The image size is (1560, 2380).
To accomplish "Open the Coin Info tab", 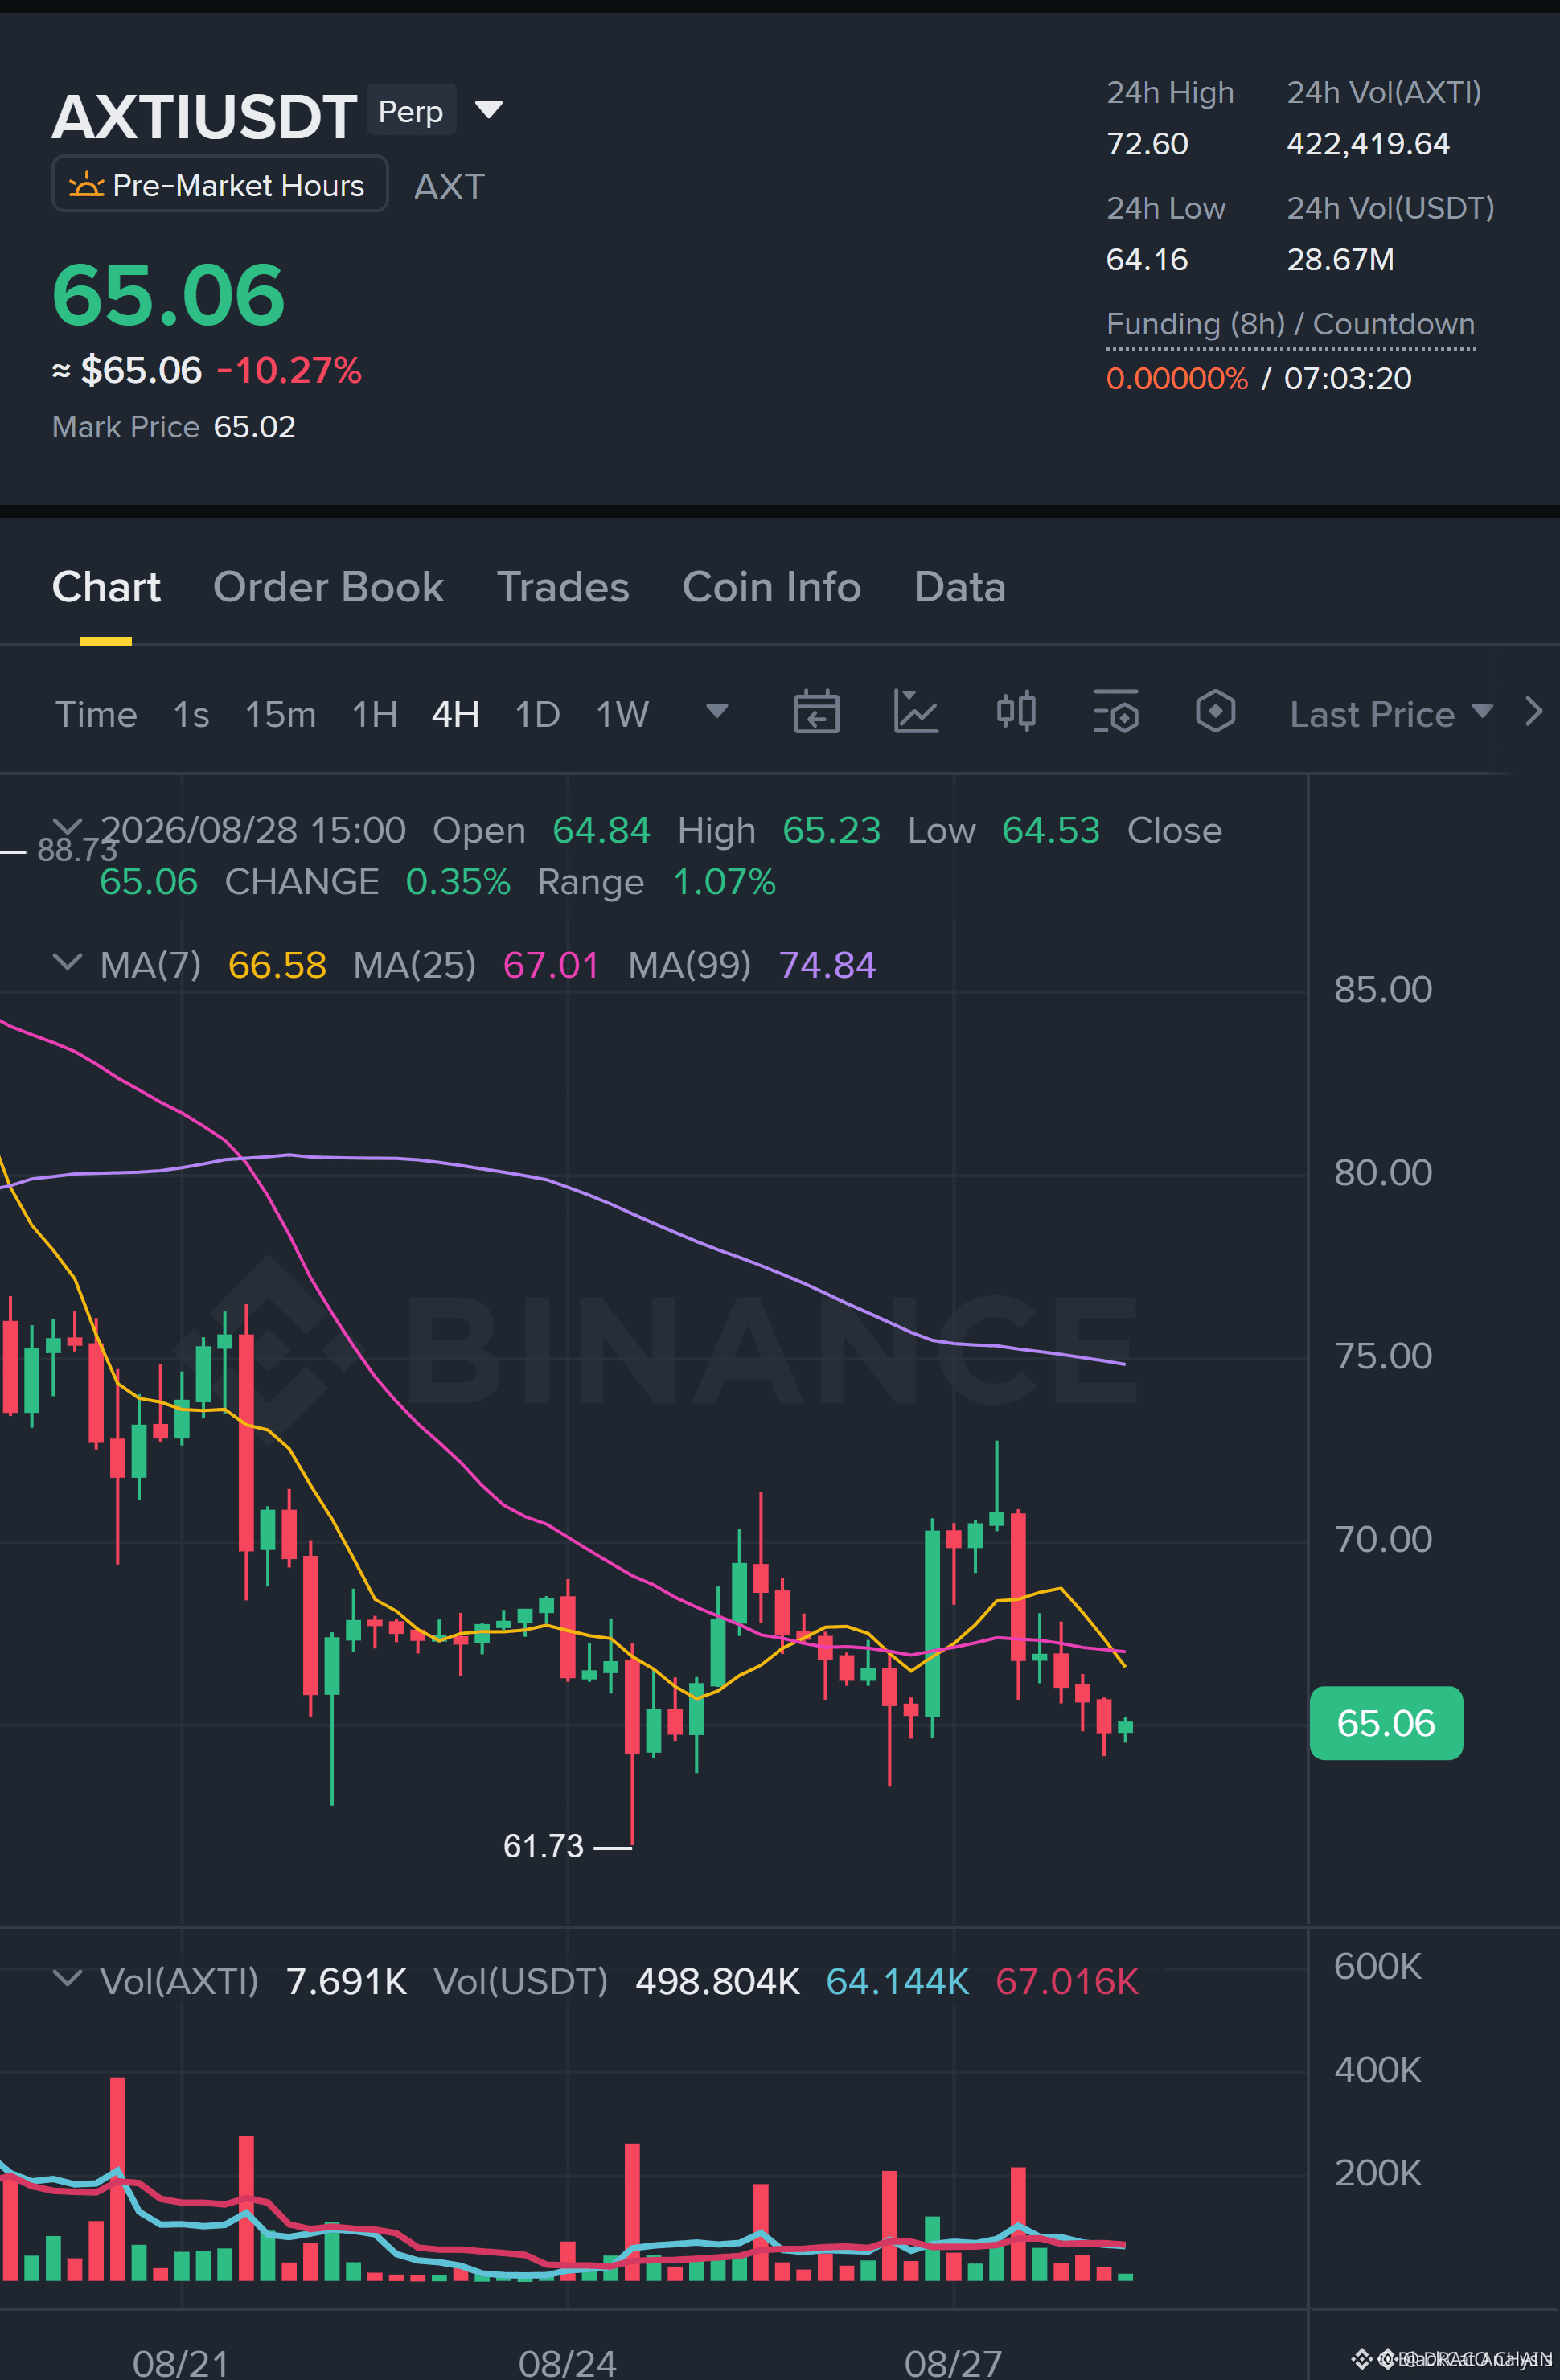I will (x=771, y=587).
